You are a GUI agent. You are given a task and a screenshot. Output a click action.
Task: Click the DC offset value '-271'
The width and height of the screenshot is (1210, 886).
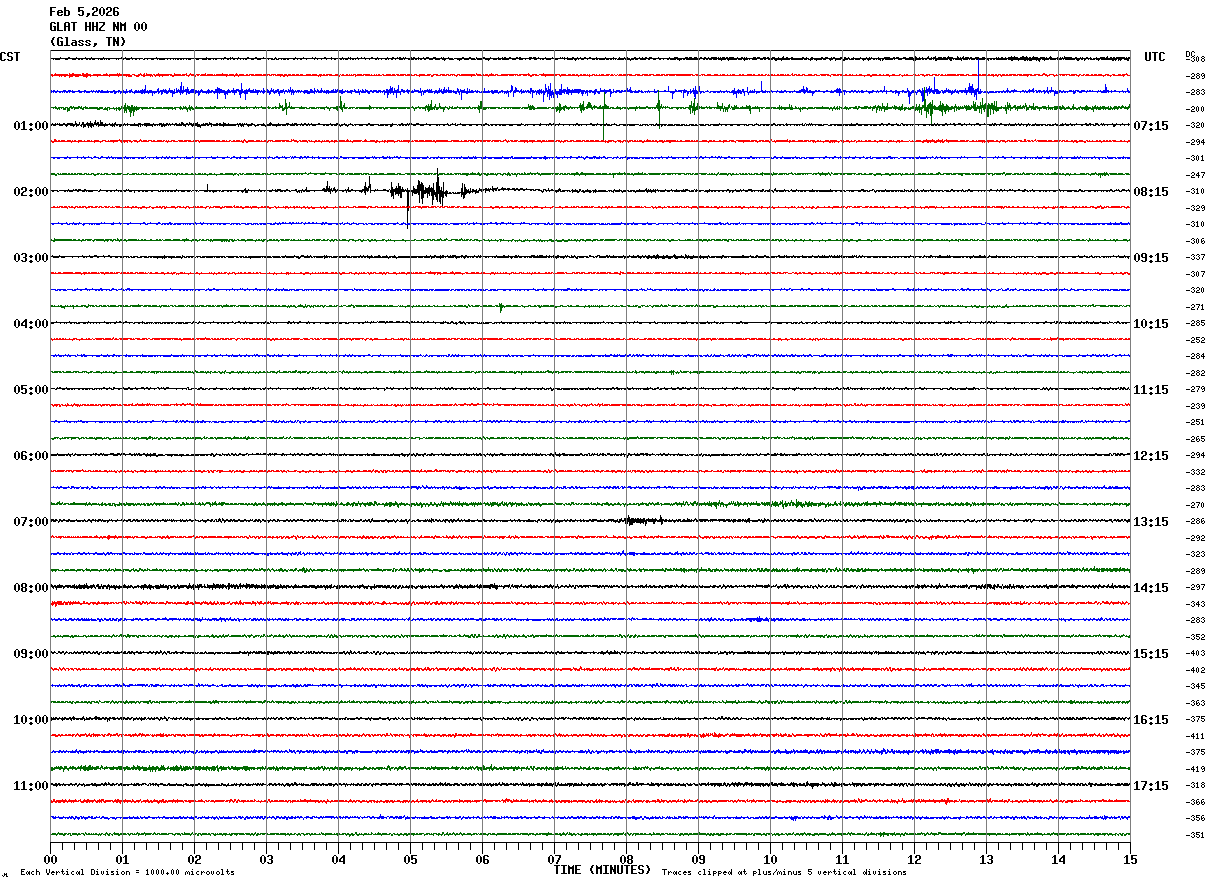(1195, 307)
